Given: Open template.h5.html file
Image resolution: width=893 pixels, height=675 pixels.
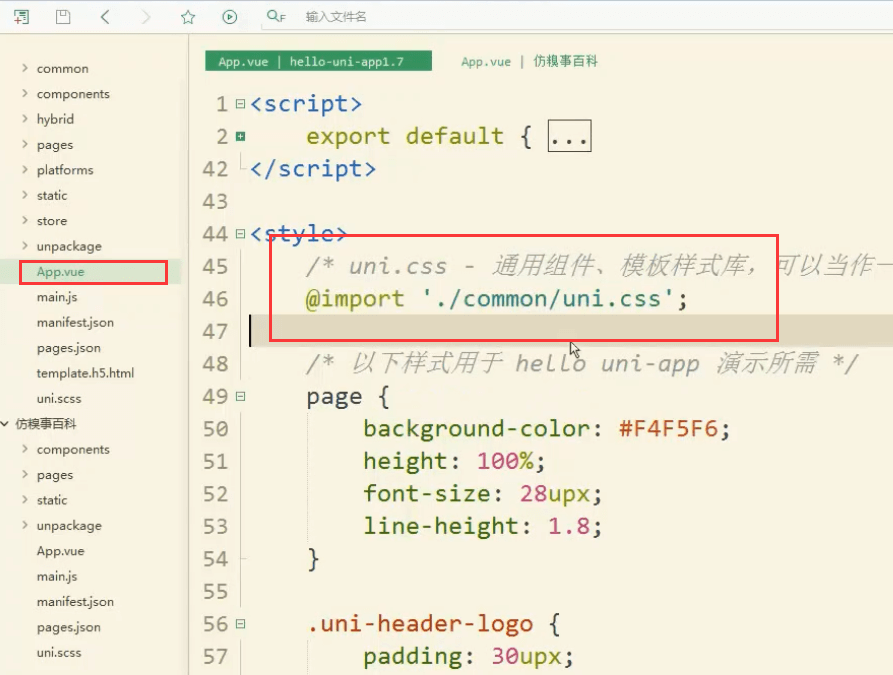Looking at the screenshot, I should click(85, 373).
